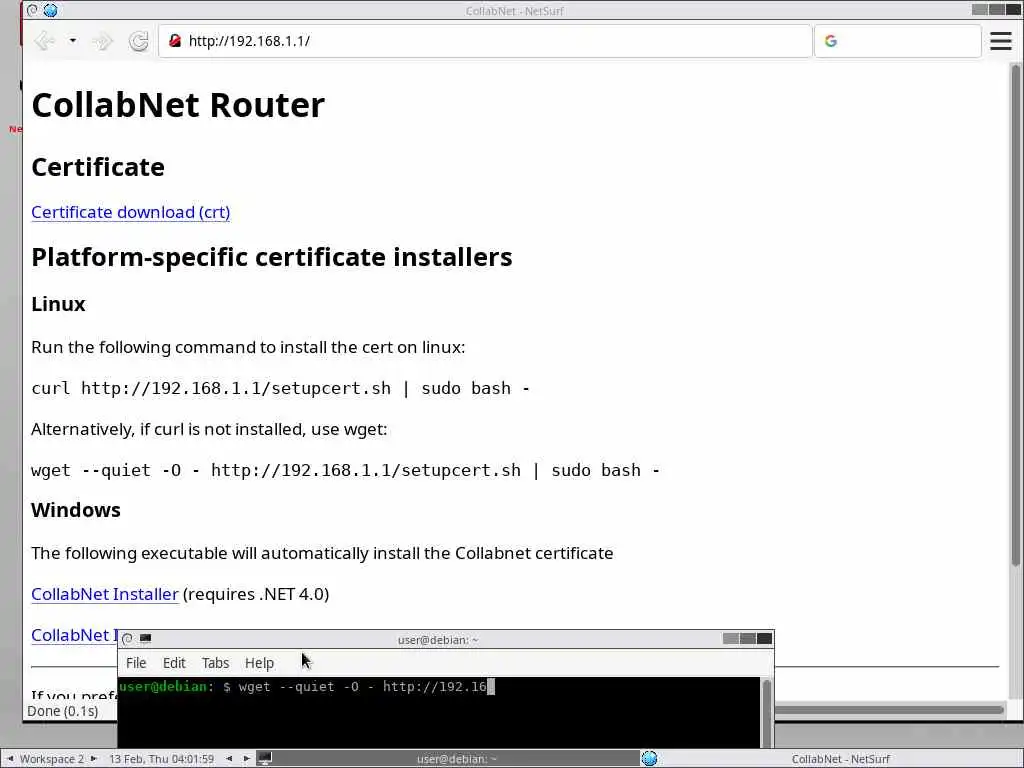Maximize the terminal window
Image resolution: width=1024 pixels, height=768 pixels.
[x=748, y=639]
